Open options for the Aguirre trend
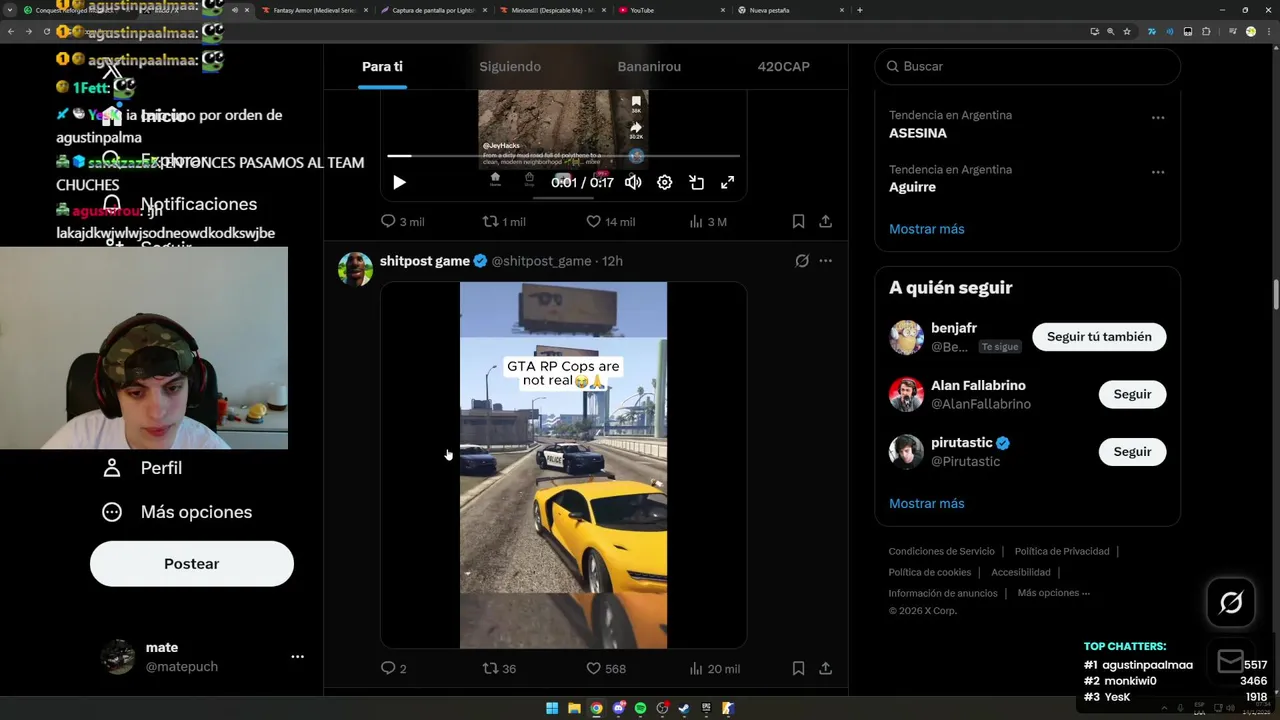 pos(1158,172)
